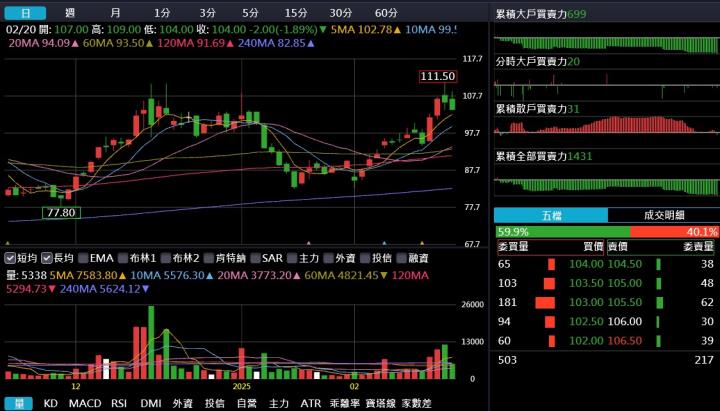Click the ask price 105.50
This screenshot has width=720, height=411.
[x=625, y=303]
